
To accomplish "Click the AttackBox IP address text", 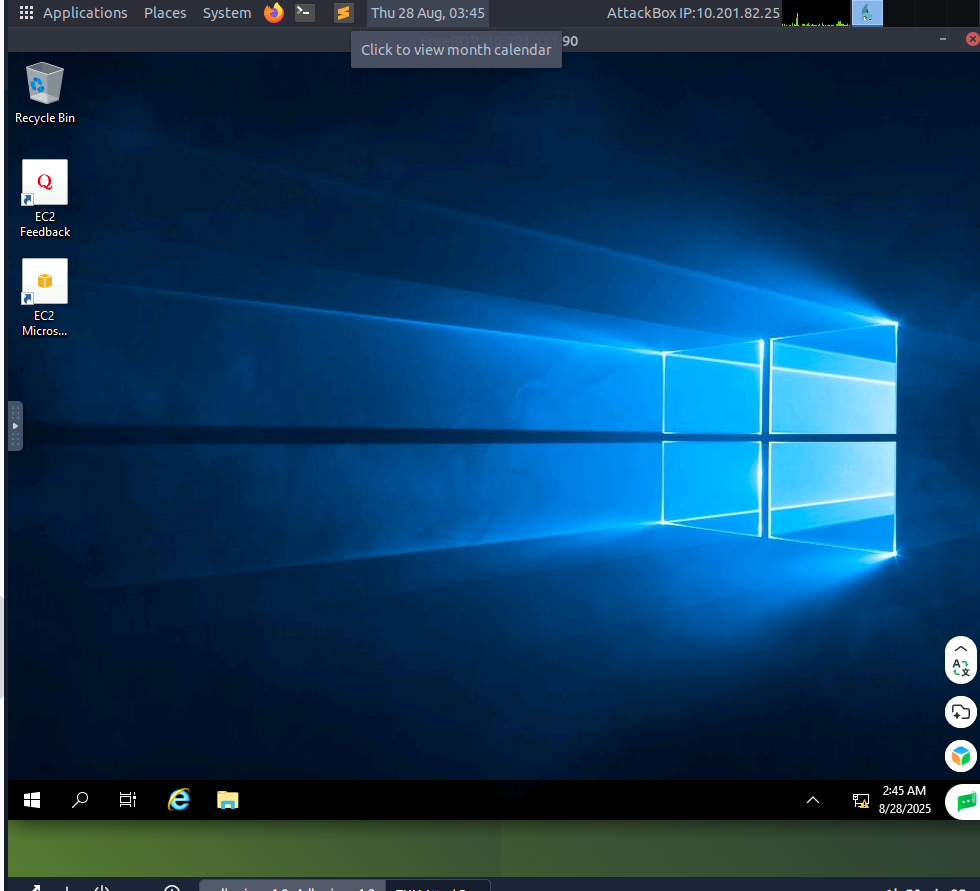I will [693, 12].
